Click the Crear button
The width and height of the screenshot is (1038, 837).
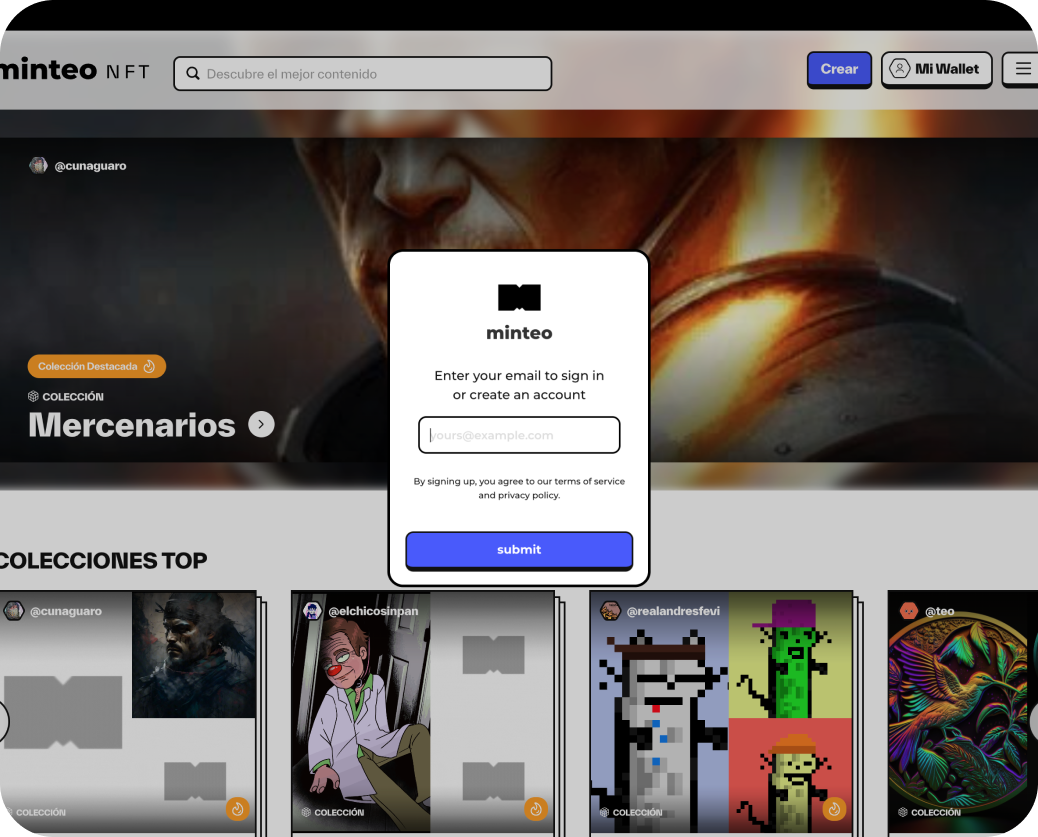coord(839,69)
